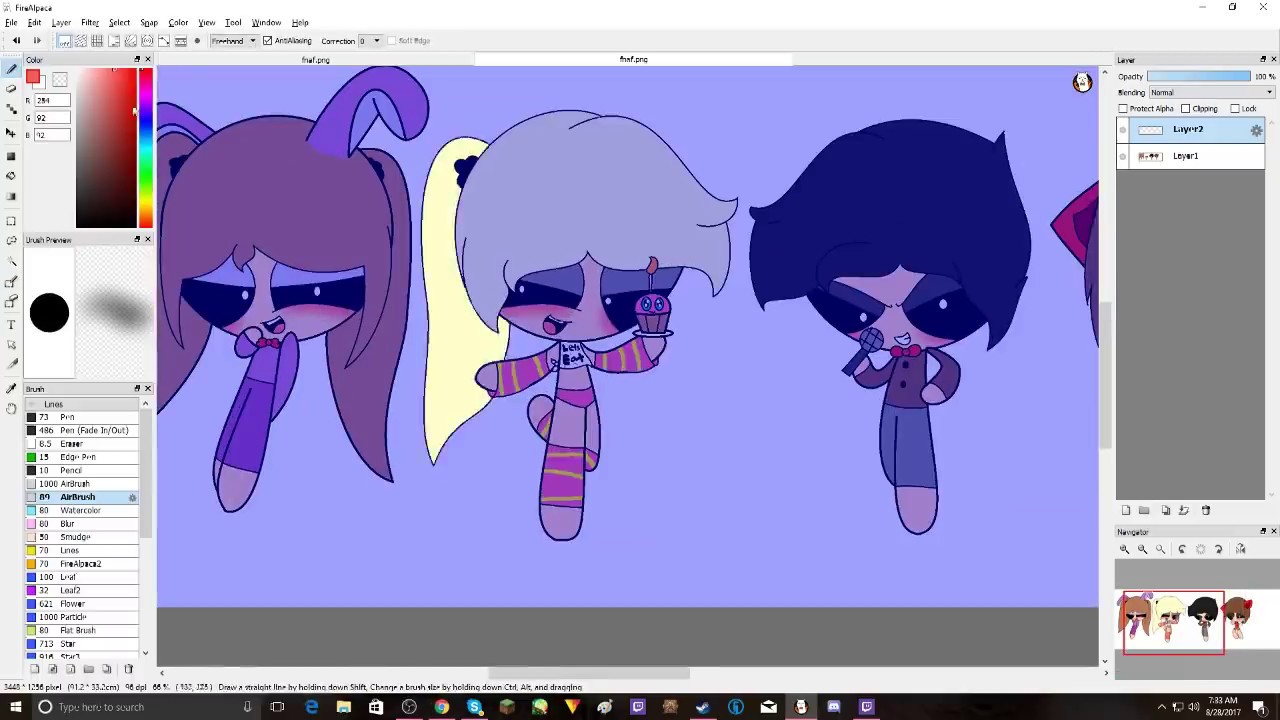This screenshot has width=1280, height=720.
Task: Enable the Protect Alpha checkbox
Action: [x=1123, y=109]
